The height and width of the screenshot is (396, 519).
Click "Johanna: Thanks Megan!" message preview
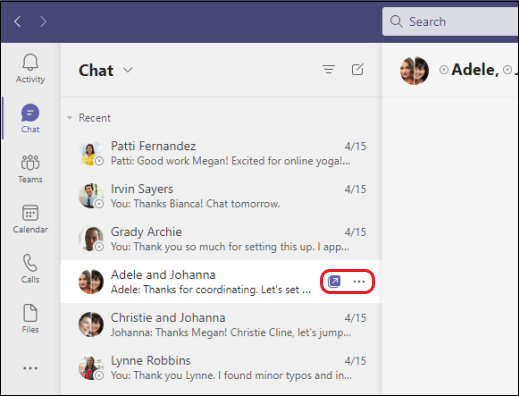pyautogui.click(x=231, y=332)
